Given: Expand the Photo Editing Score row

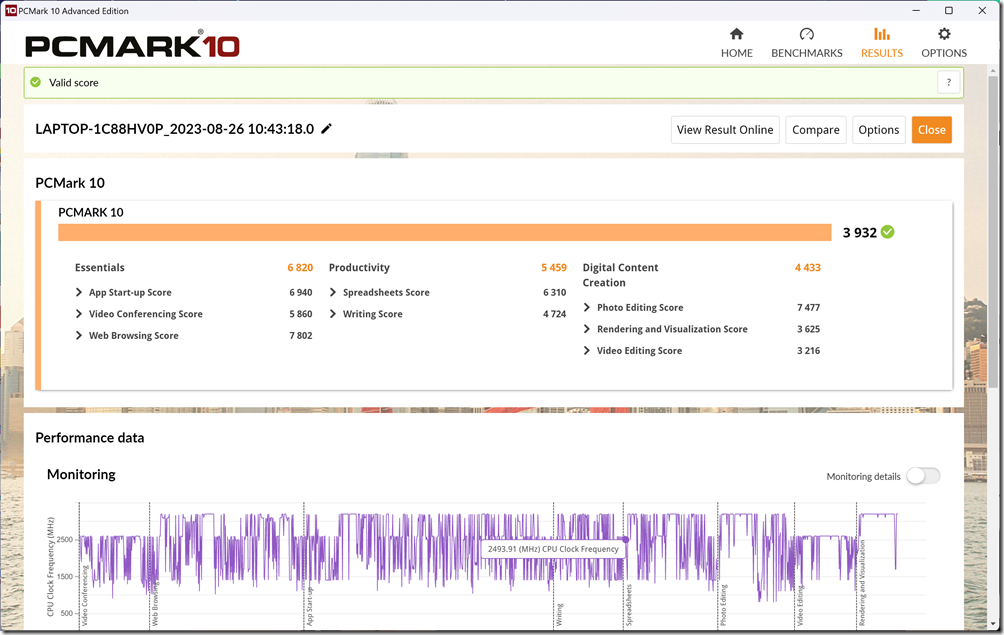Looking at the screenshot, I should pos(588,308).
